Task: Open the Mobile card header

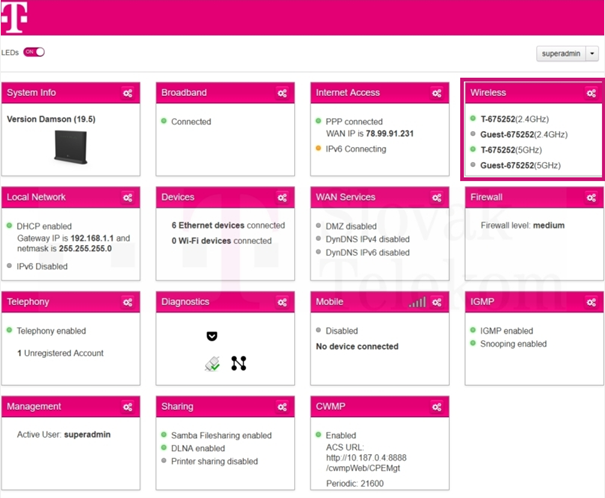Action: click(x=380, y=302)
